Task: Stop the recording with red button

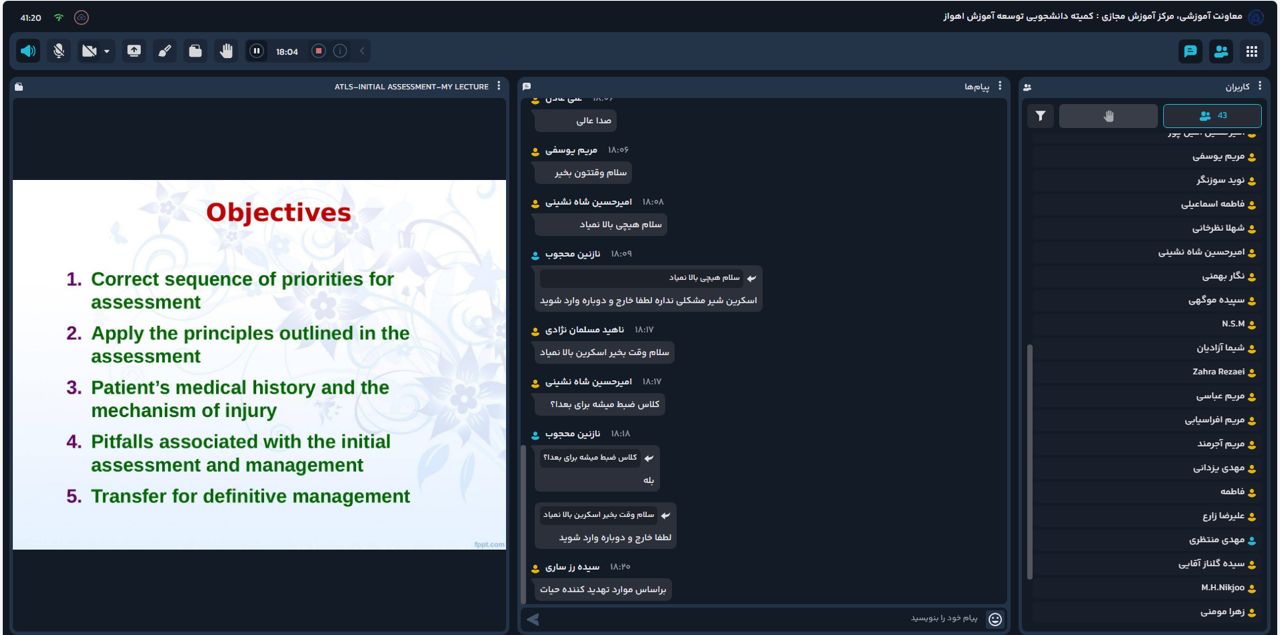Action: click(319, 51)
